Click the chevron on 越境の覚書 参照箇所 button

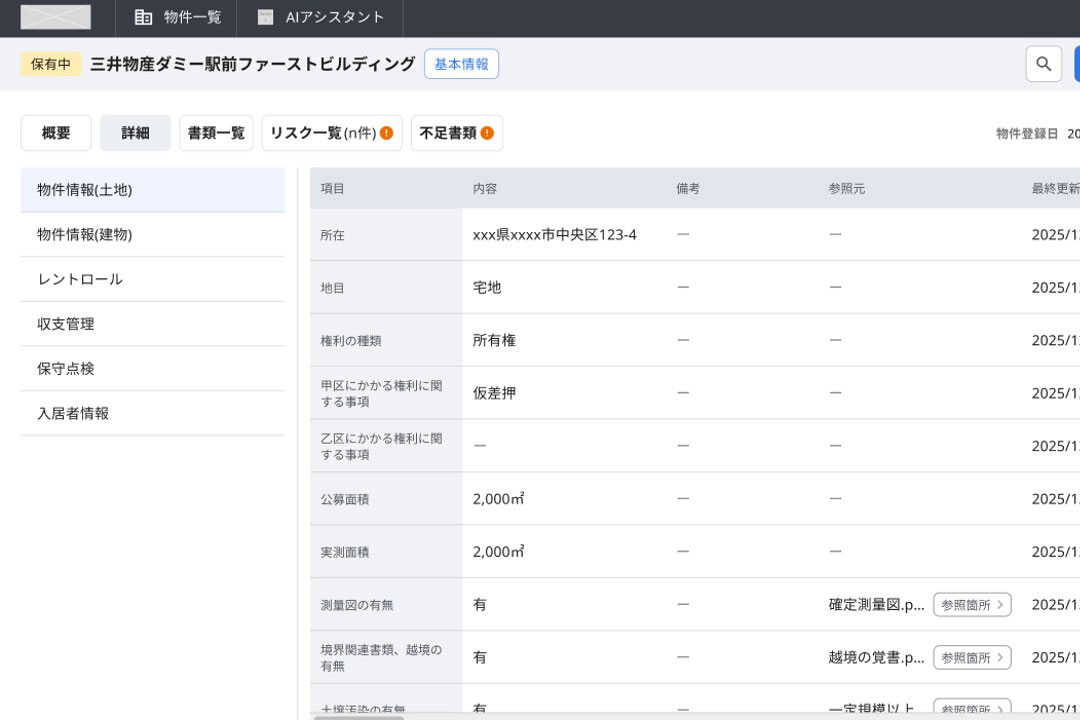[1000, 658]
